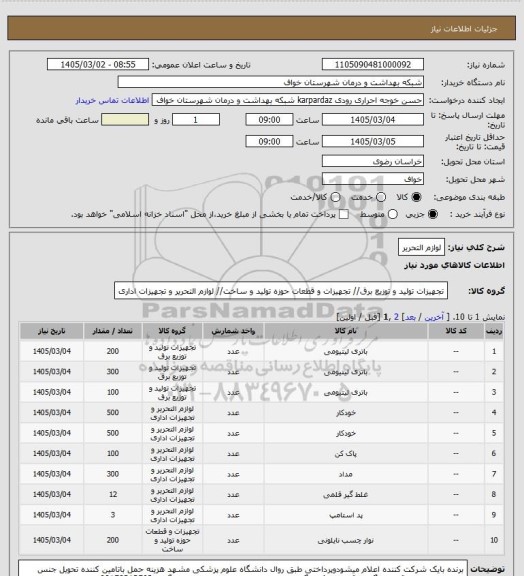This screenshot has width=524, height=576.
Task: Click the نام کالا column header
Action: click(346, 331)
